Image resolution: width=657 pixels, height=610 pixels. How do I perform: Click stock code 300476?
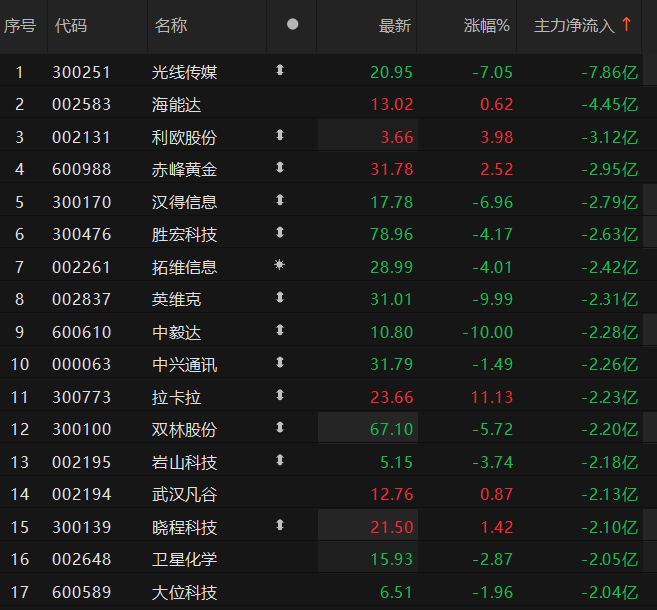pos(81,235)
